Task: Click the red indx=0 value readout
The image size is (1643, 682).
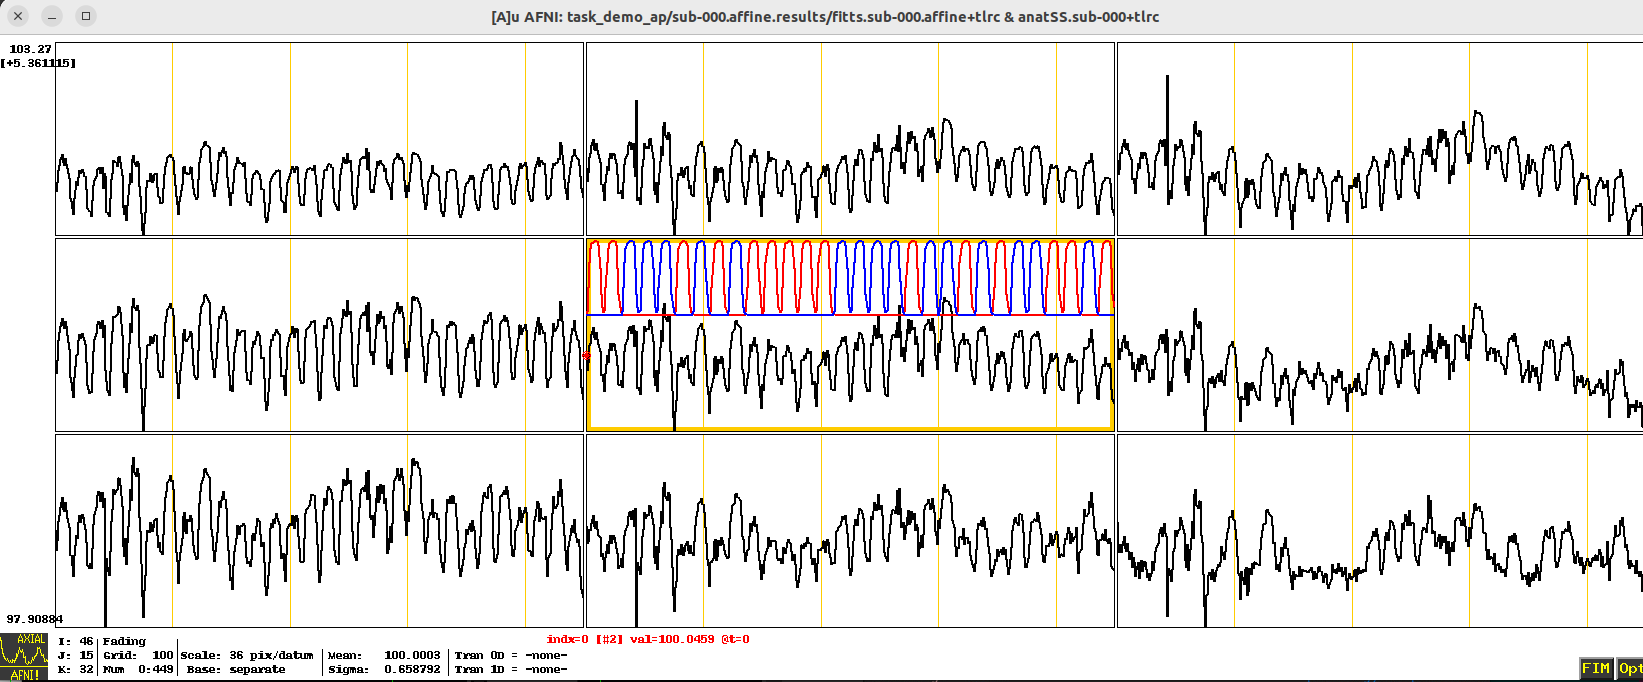Action: [647, 640]
